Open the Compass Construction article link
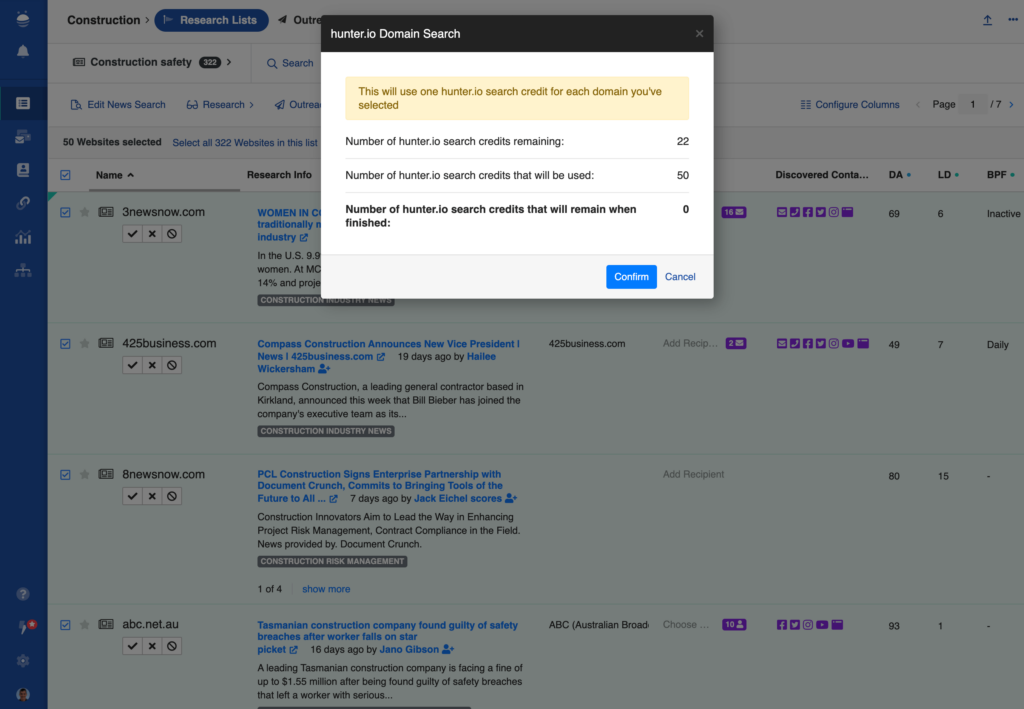 [388, 350]
